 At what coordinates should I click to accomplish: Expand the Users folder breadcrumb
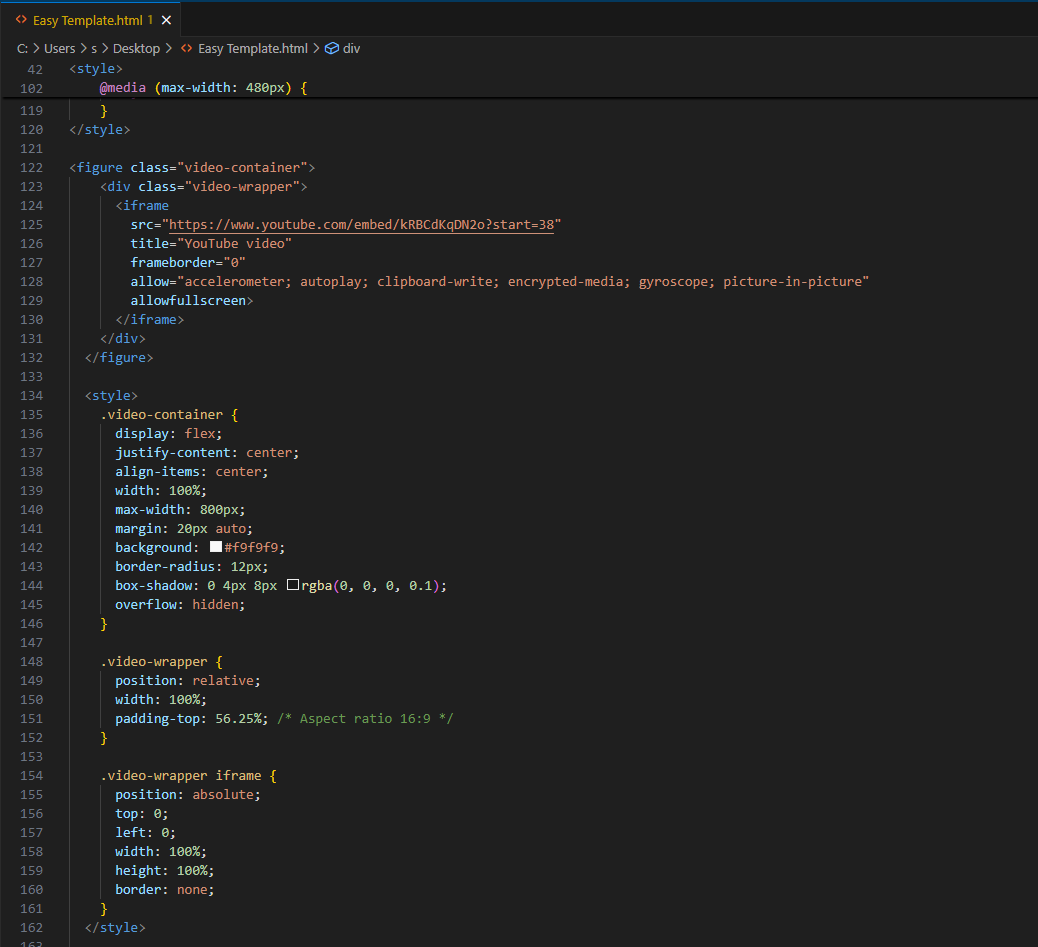click(x=59, y=48)
